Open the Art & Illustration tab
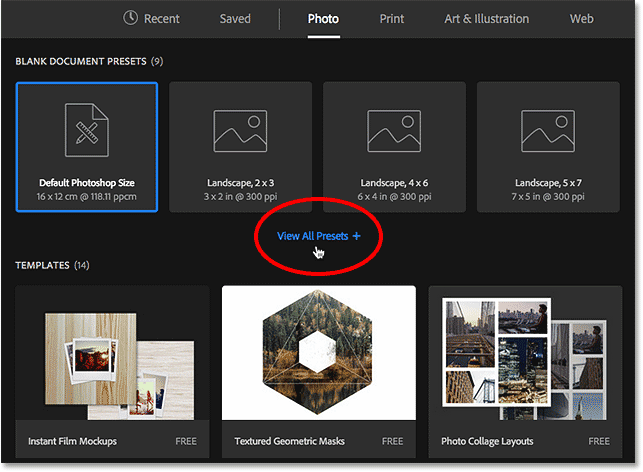 [x=487, y=19]
